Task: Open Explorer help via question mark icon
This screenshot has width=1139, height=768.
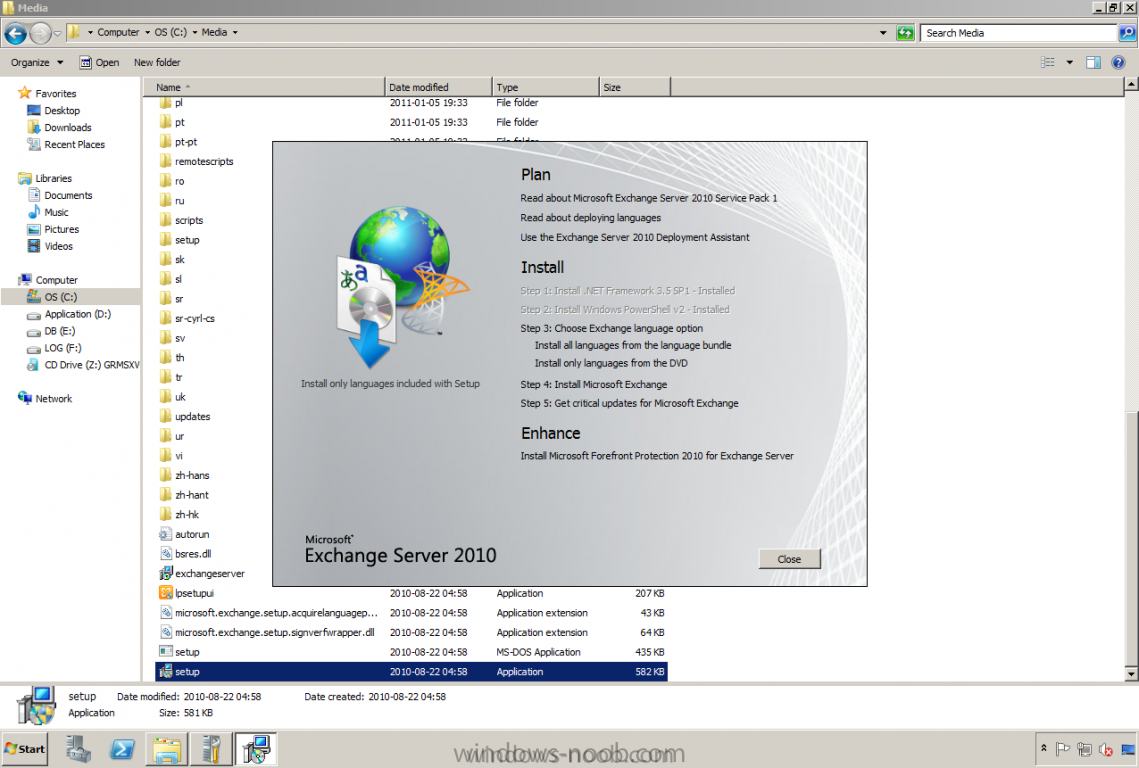Action: click(1119, 62)
